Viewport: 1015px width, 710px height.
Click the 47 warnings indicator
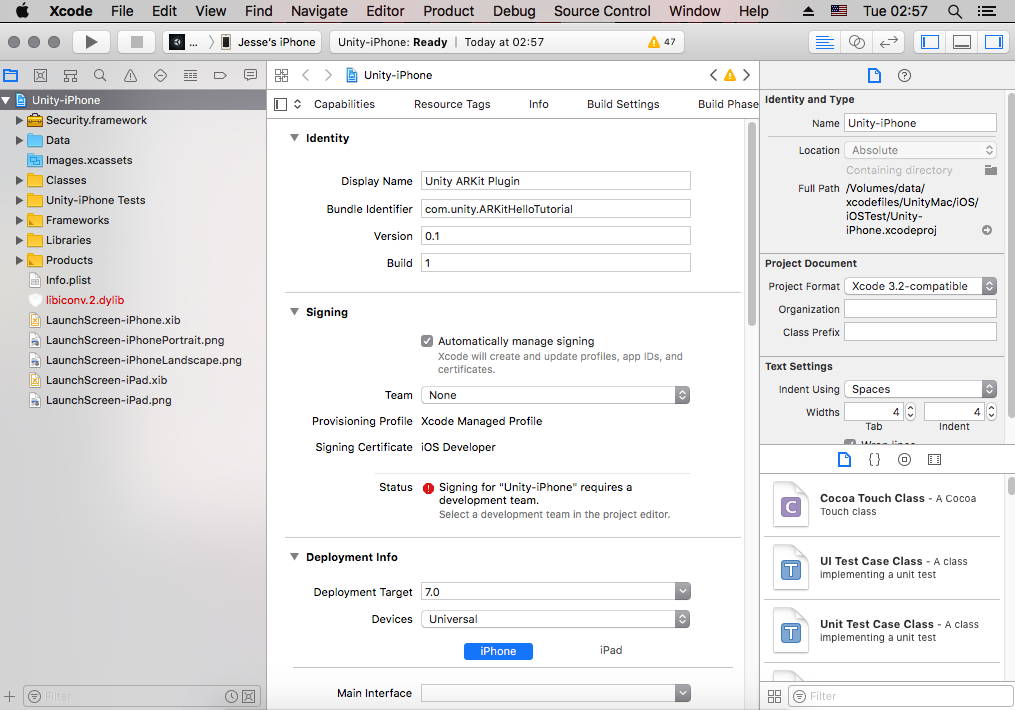click(662, 42)
